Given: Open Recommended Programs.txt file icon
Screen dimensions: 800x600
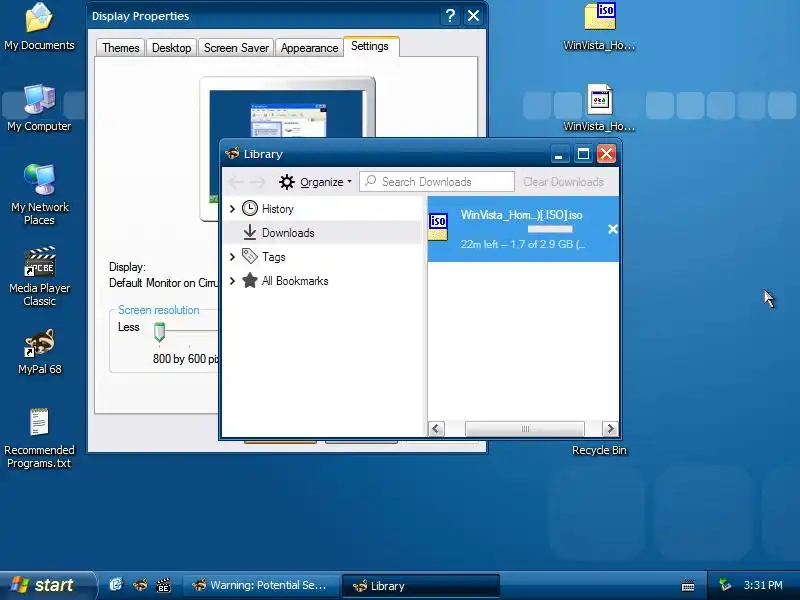Looking at the screenshot, I should (x=39, y=438).
